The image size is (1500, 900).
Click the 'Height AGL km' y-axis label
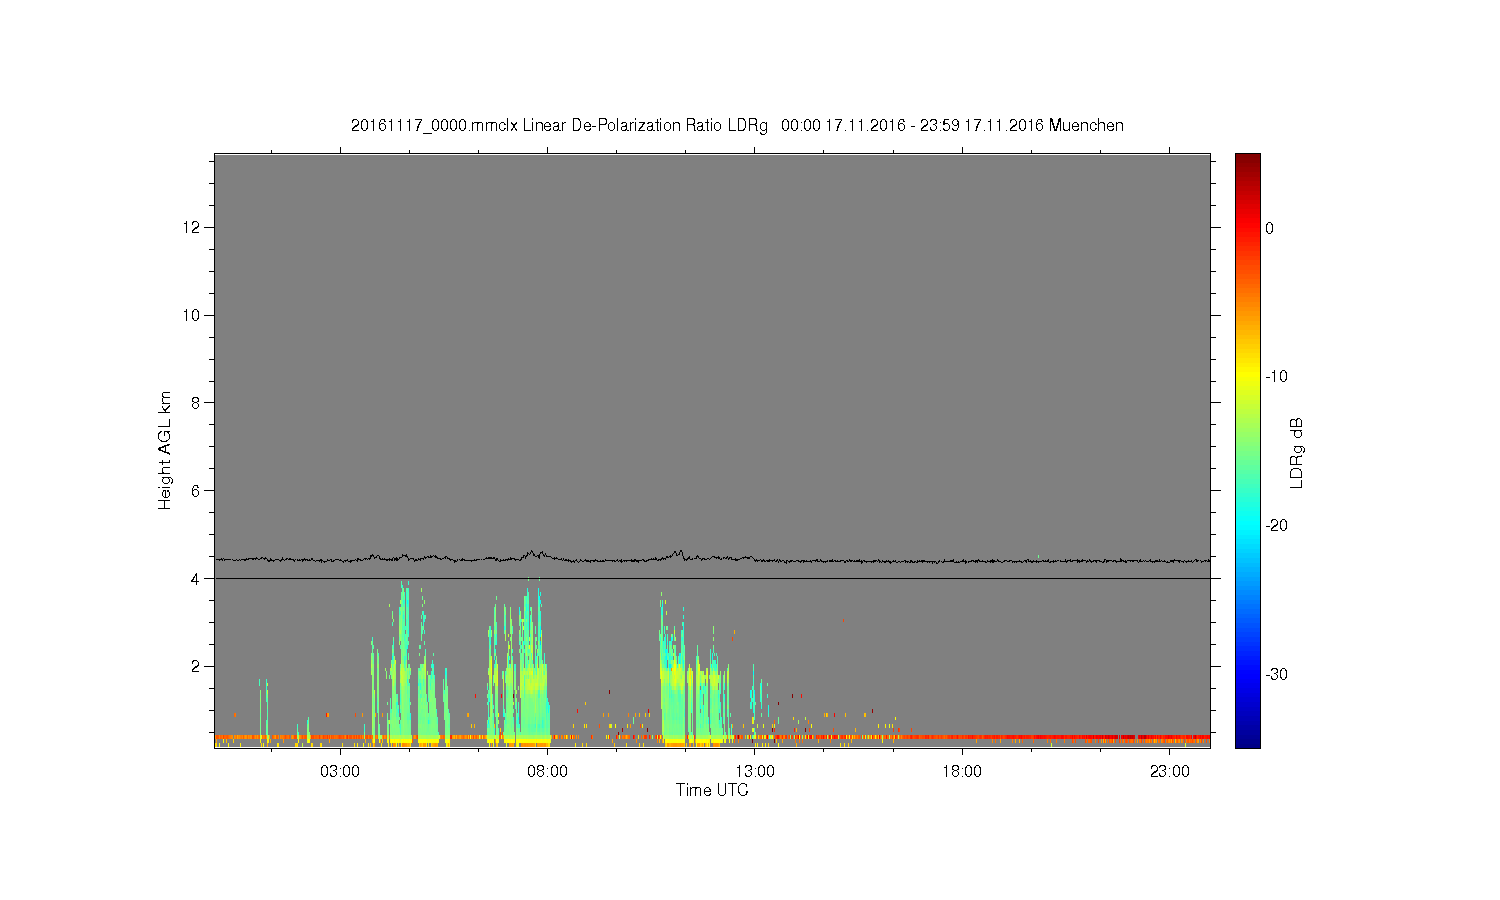[165, 450]
